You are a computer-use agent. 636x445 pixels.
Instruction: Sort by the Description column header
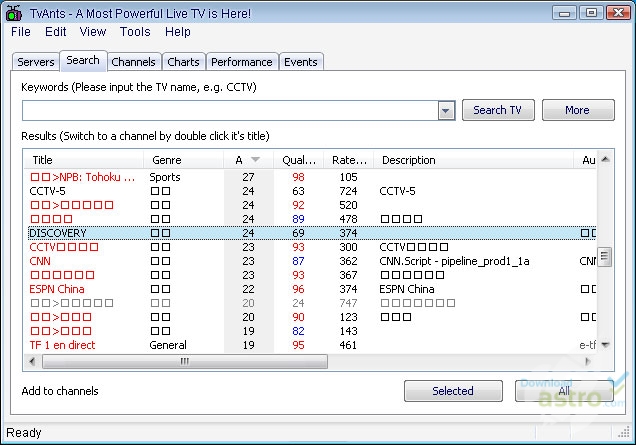pyautogui.click(x=473, y=160)
